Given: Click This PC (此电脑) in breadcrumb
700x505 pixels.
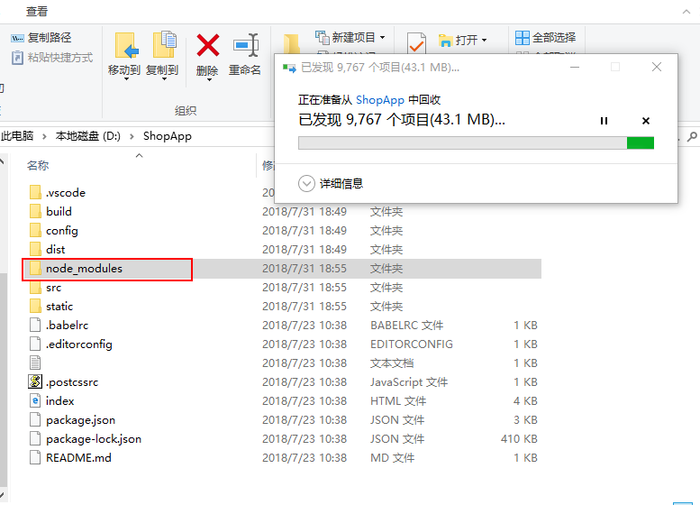Looking at the screenshot, I should 17,136.
